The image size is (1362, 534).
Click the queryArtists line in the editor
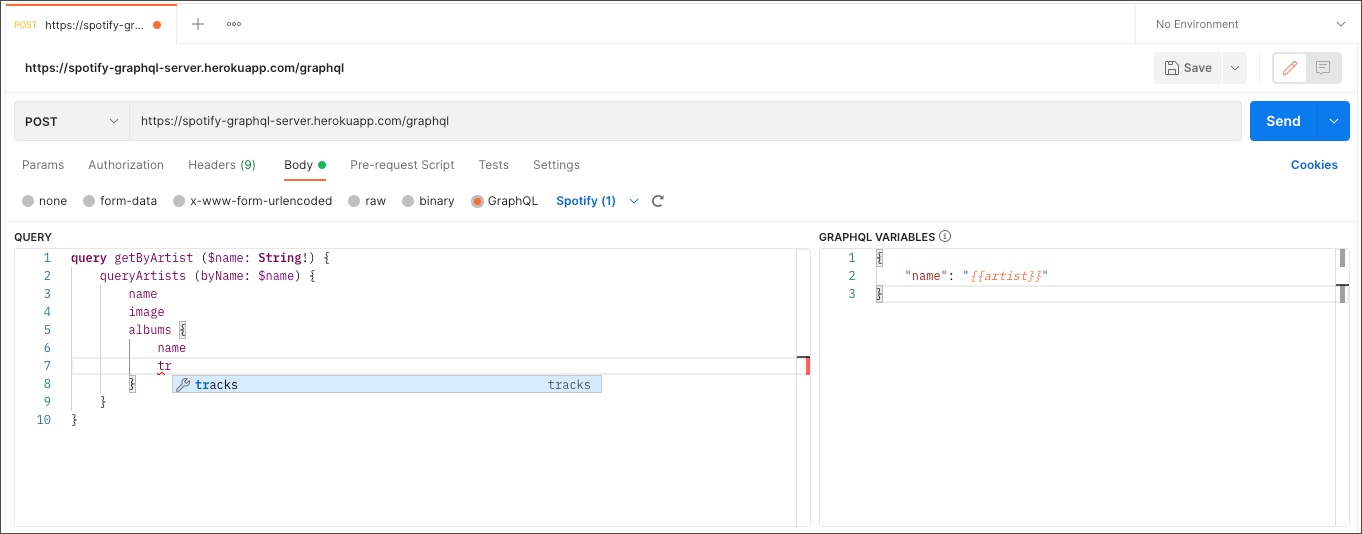[x=207, y=276]
